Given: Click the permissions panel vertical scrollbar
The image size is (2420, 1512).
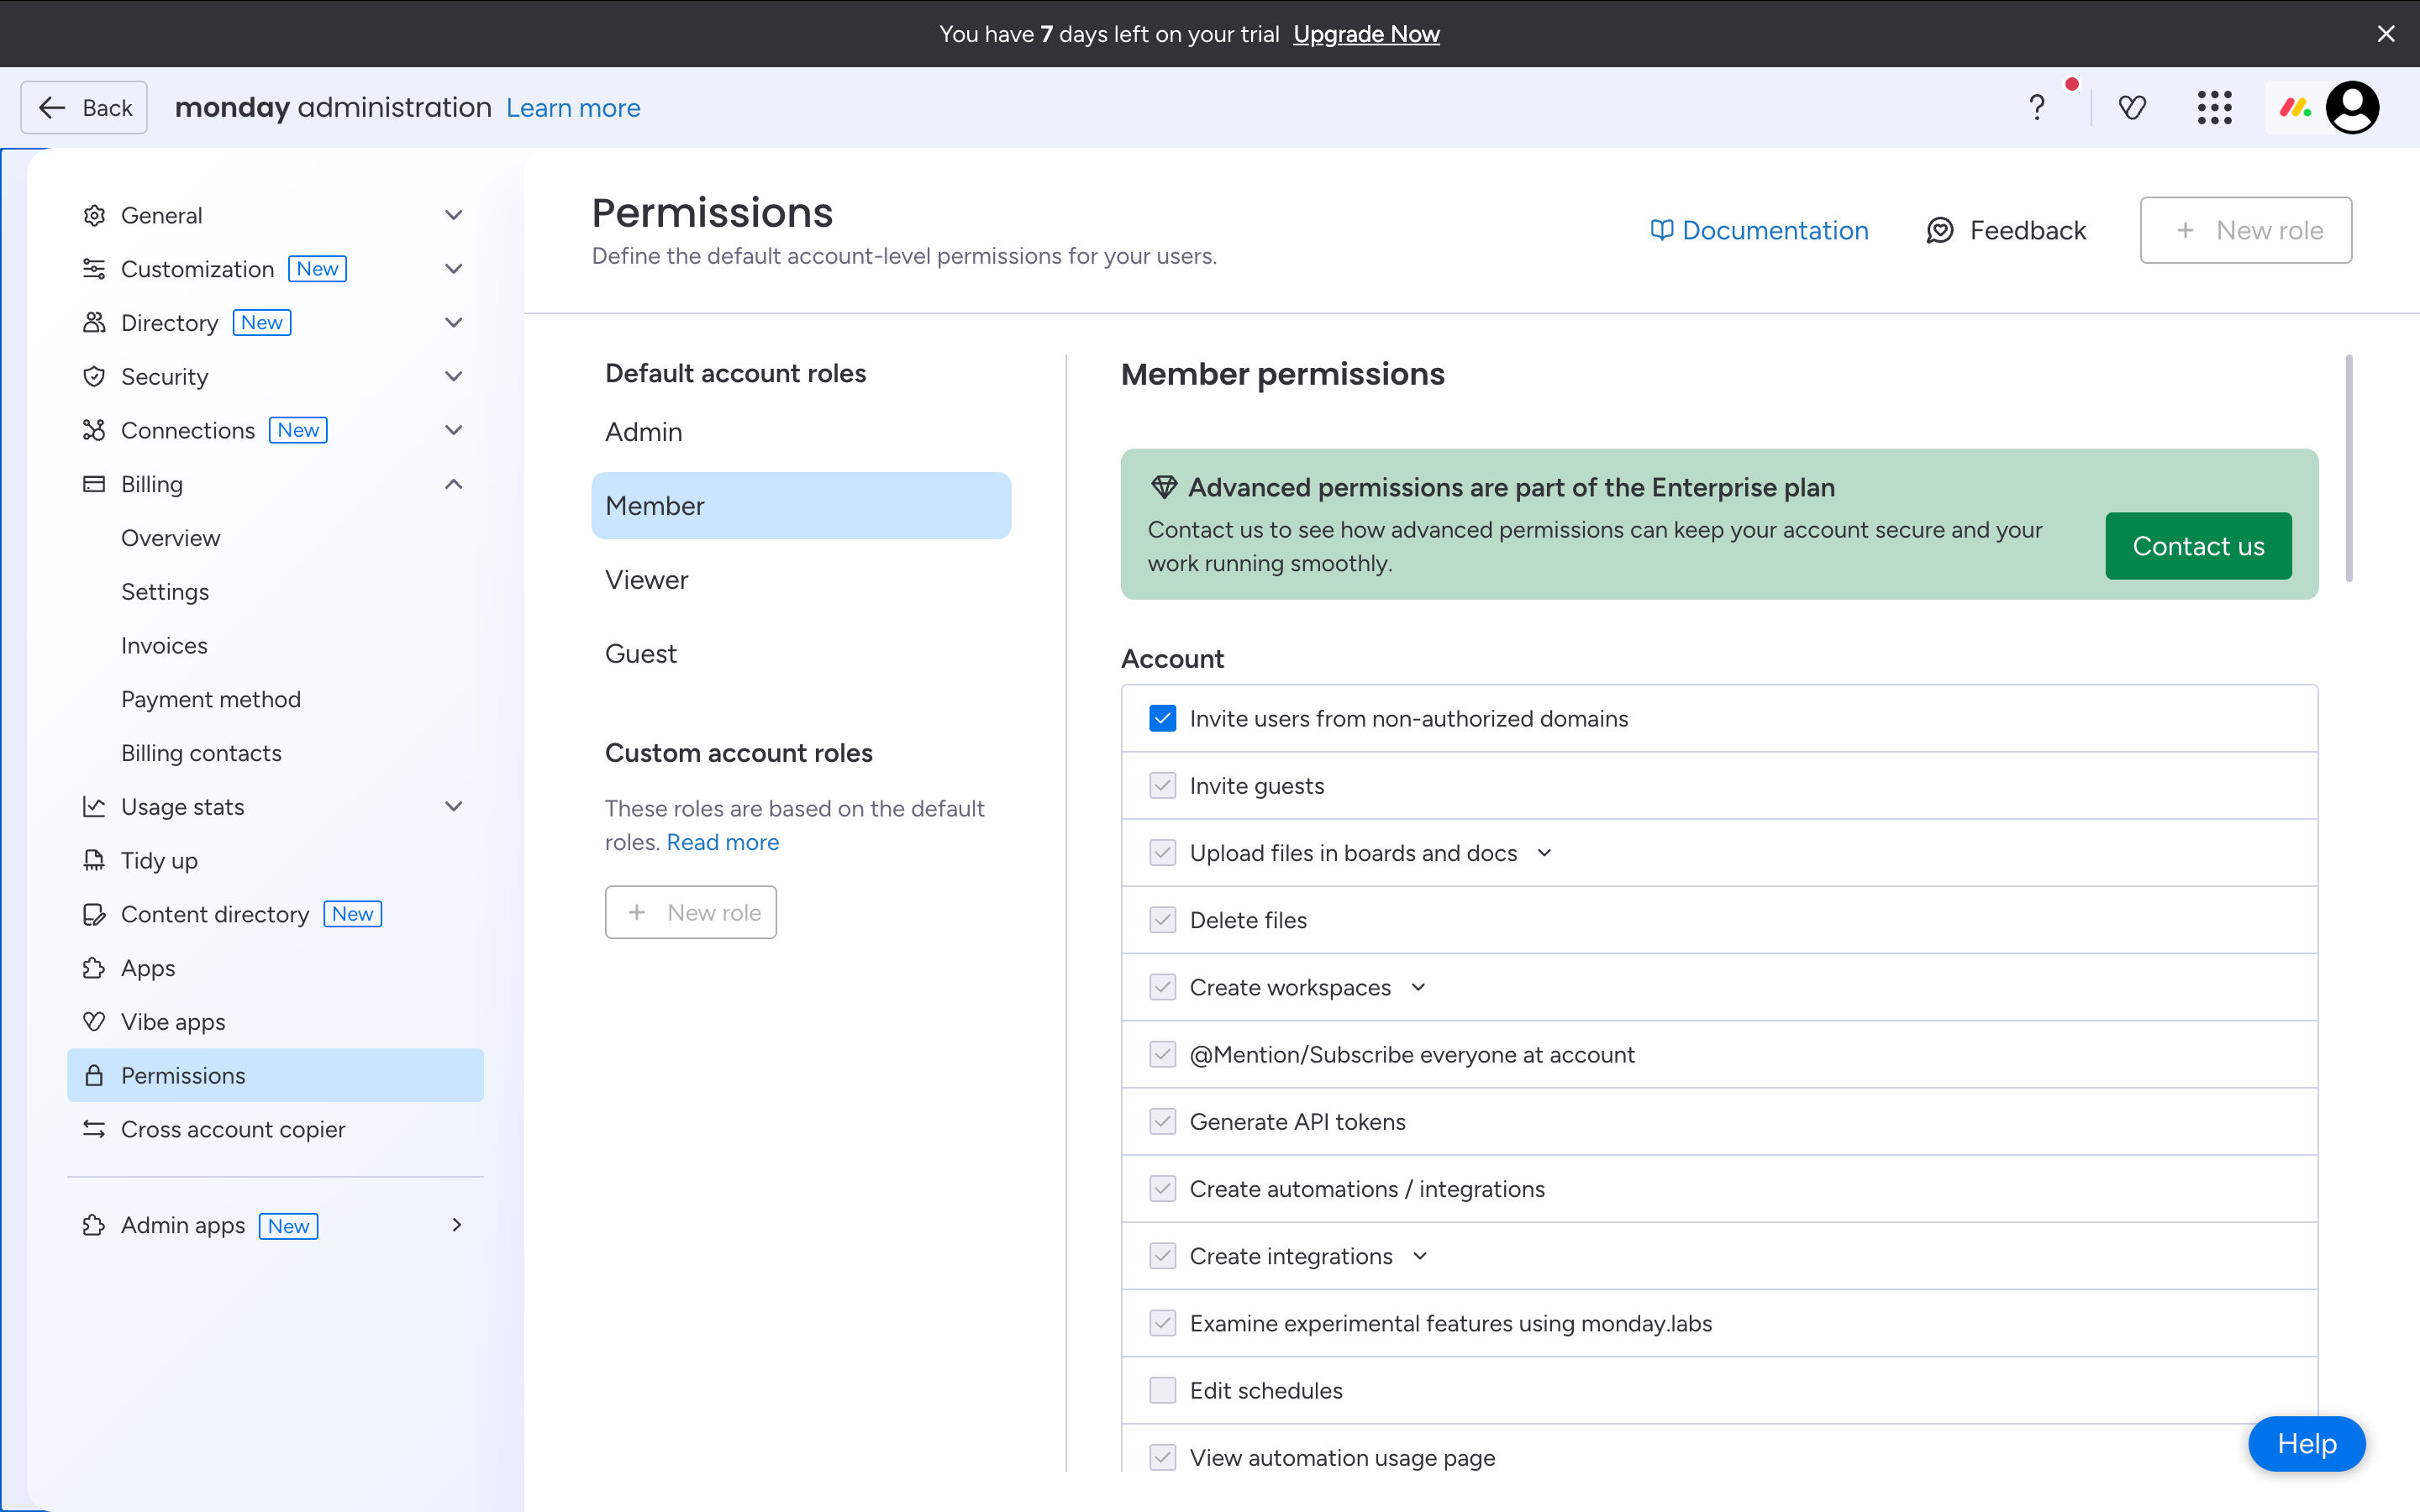Looking at the screenshot, I should (x=2348, y=468).
